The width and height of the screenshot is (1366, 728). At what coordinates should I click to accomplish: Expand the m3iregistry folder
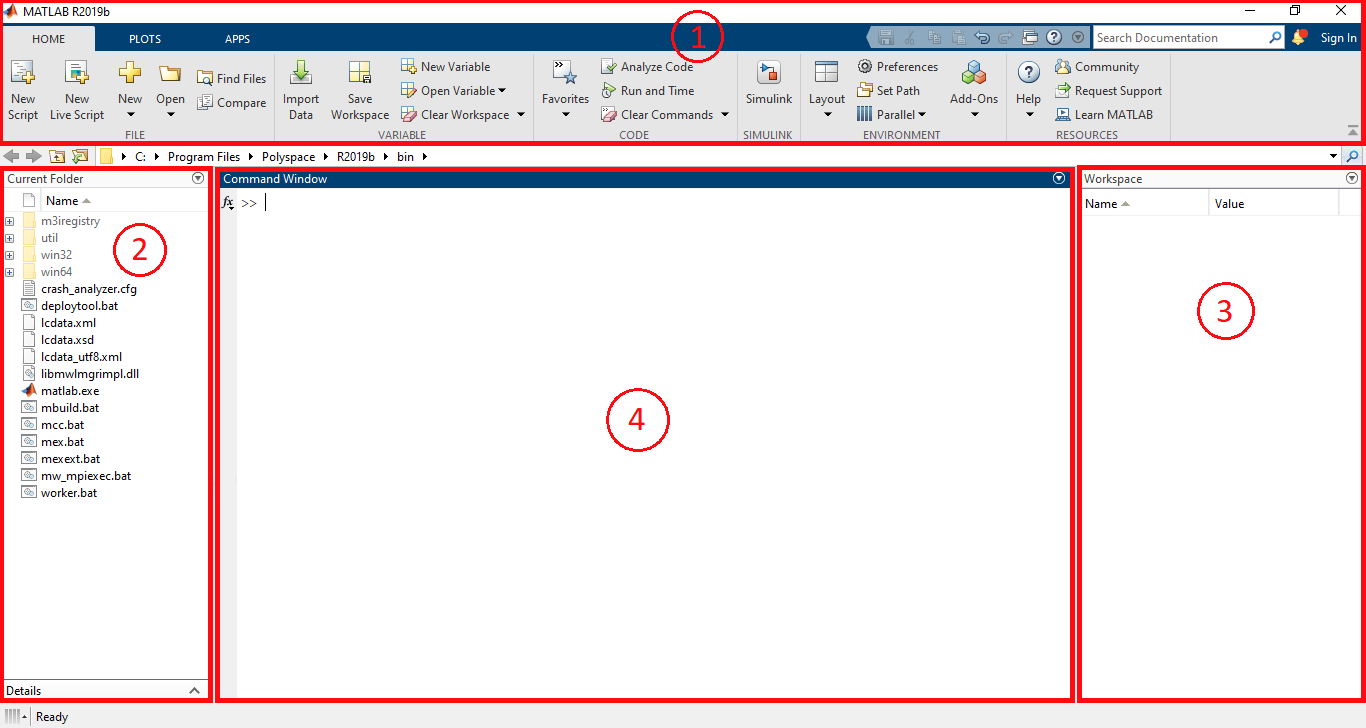tap(10, 221)
